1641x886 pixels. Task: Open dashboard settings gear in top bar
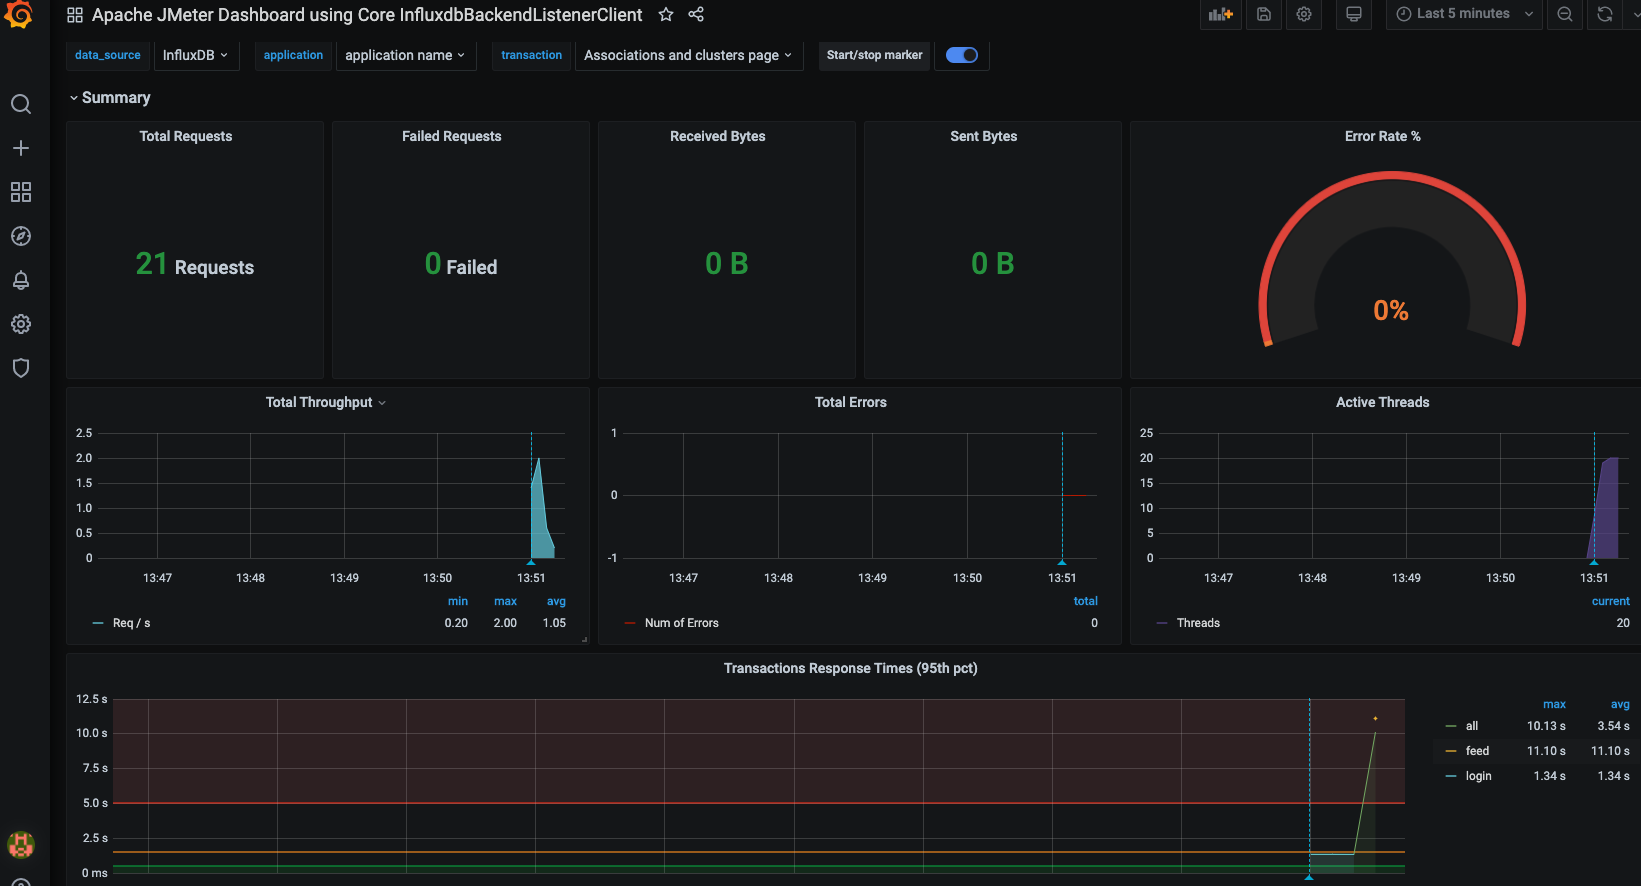point(1304,14)
